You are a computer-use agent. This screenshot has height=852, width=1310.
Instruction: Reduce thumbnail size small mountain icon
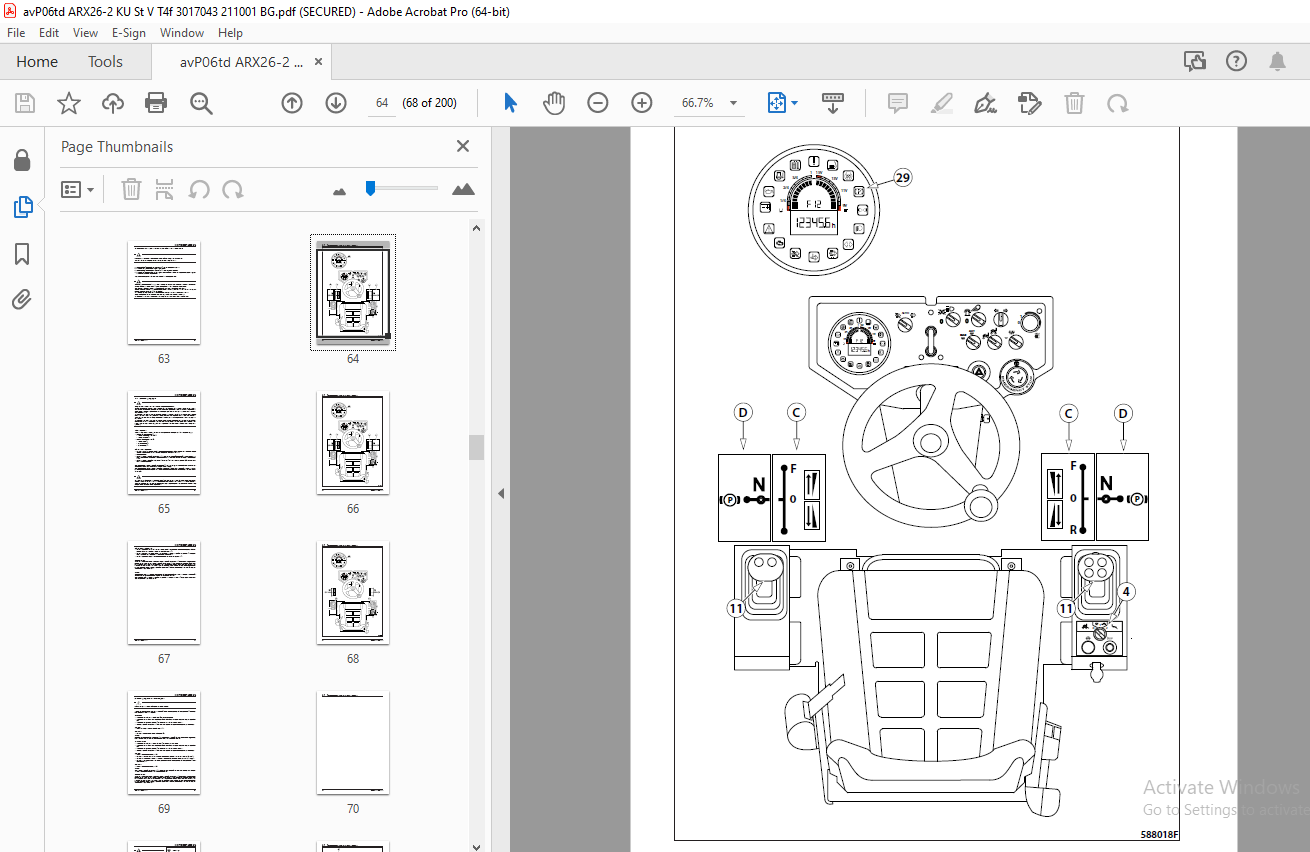tap(339, 190)
